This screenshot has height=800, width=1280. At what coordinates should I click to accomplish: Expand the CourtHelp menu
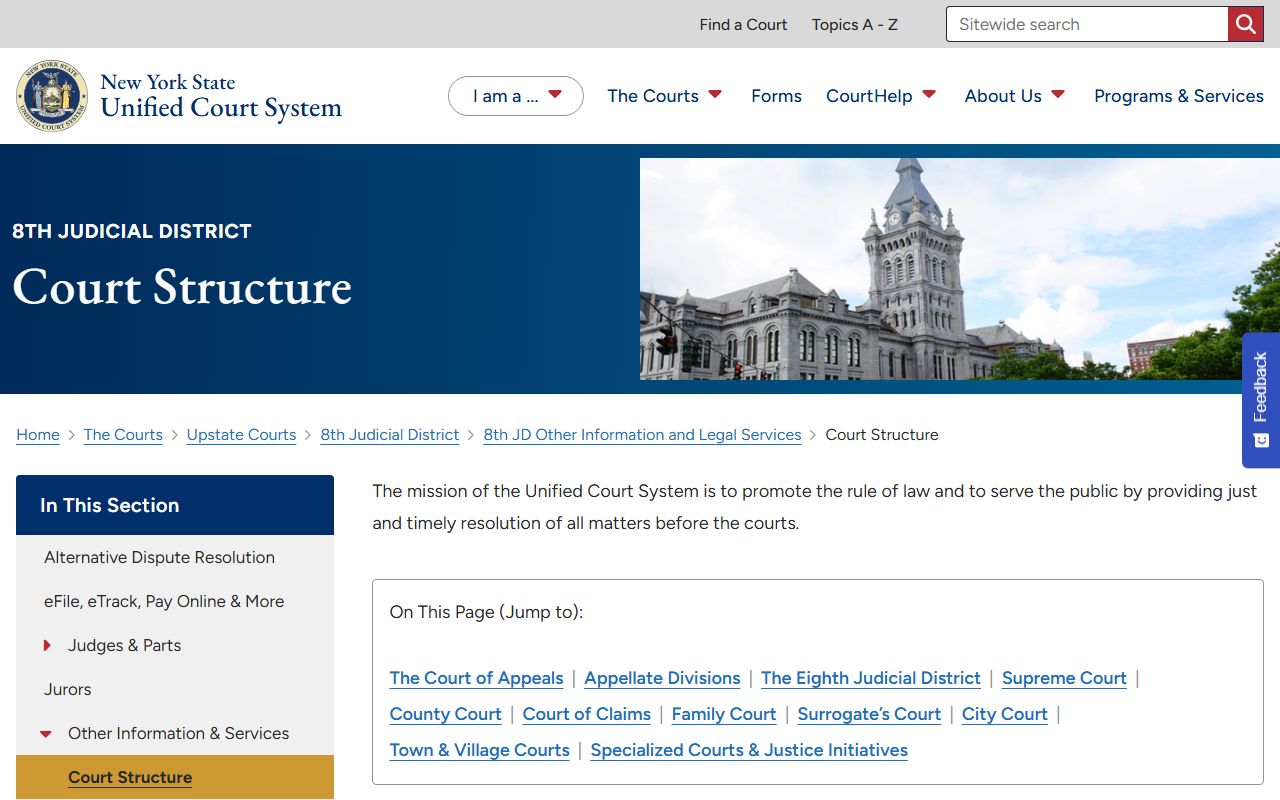pyautogui.click(x=881, y=96)
